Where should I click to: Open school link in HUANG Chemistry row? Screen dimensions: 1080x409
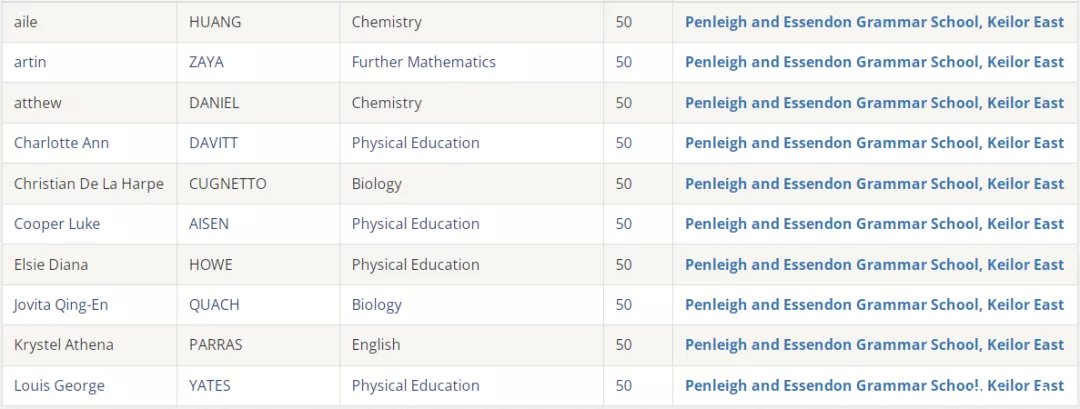[874, 22]
